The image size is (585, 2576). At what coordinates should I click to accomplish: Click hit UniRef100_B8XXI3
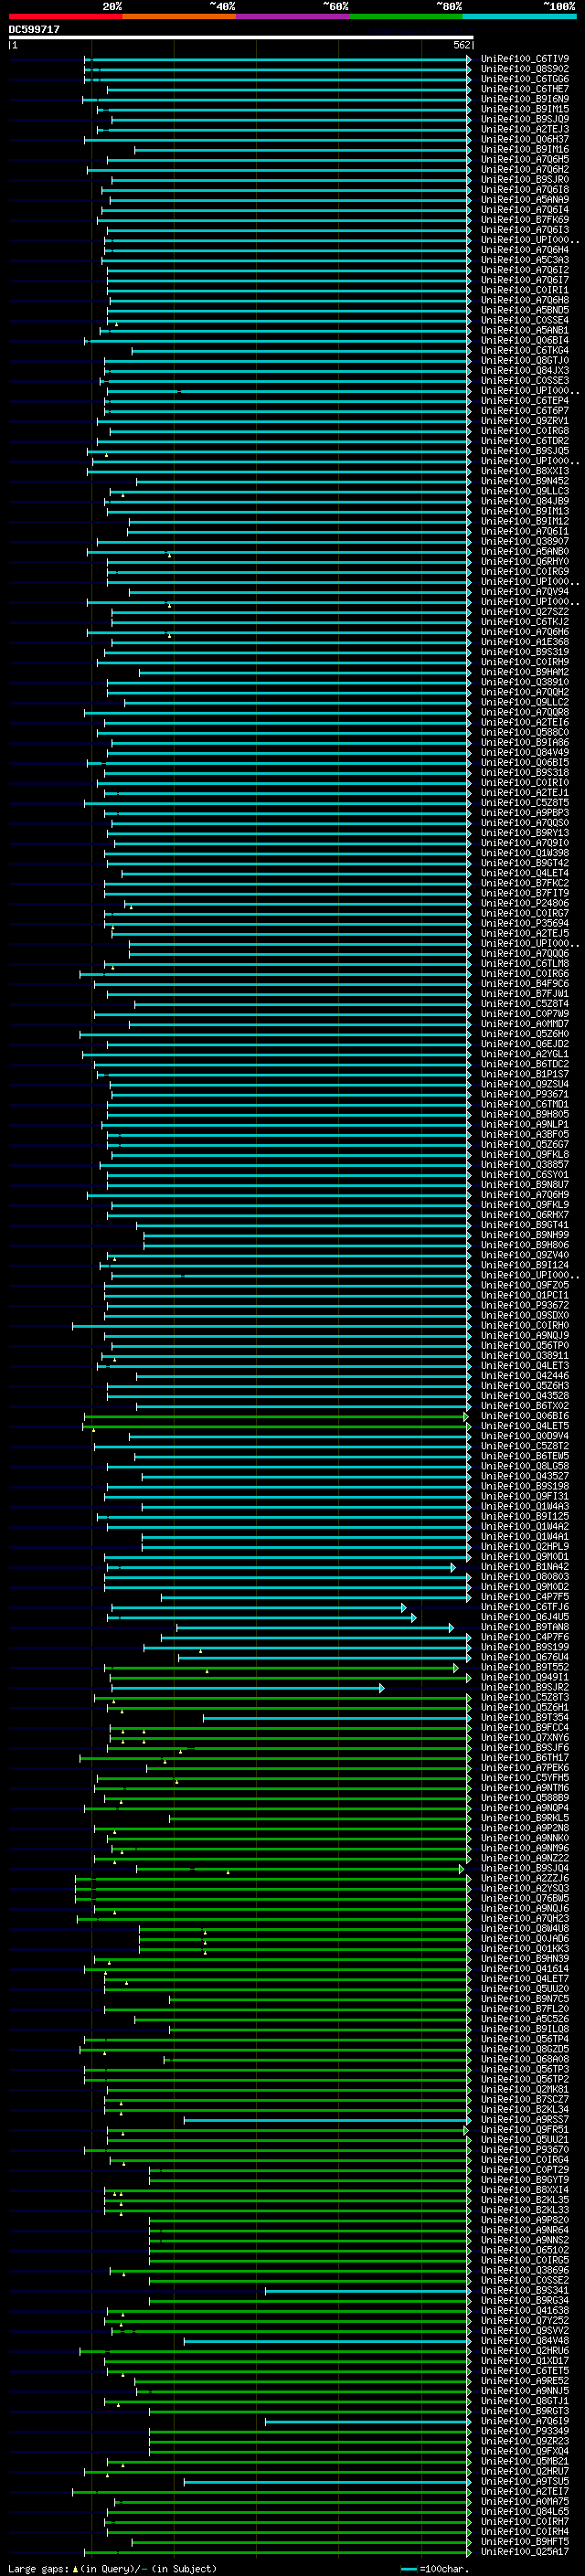point(524,471)
